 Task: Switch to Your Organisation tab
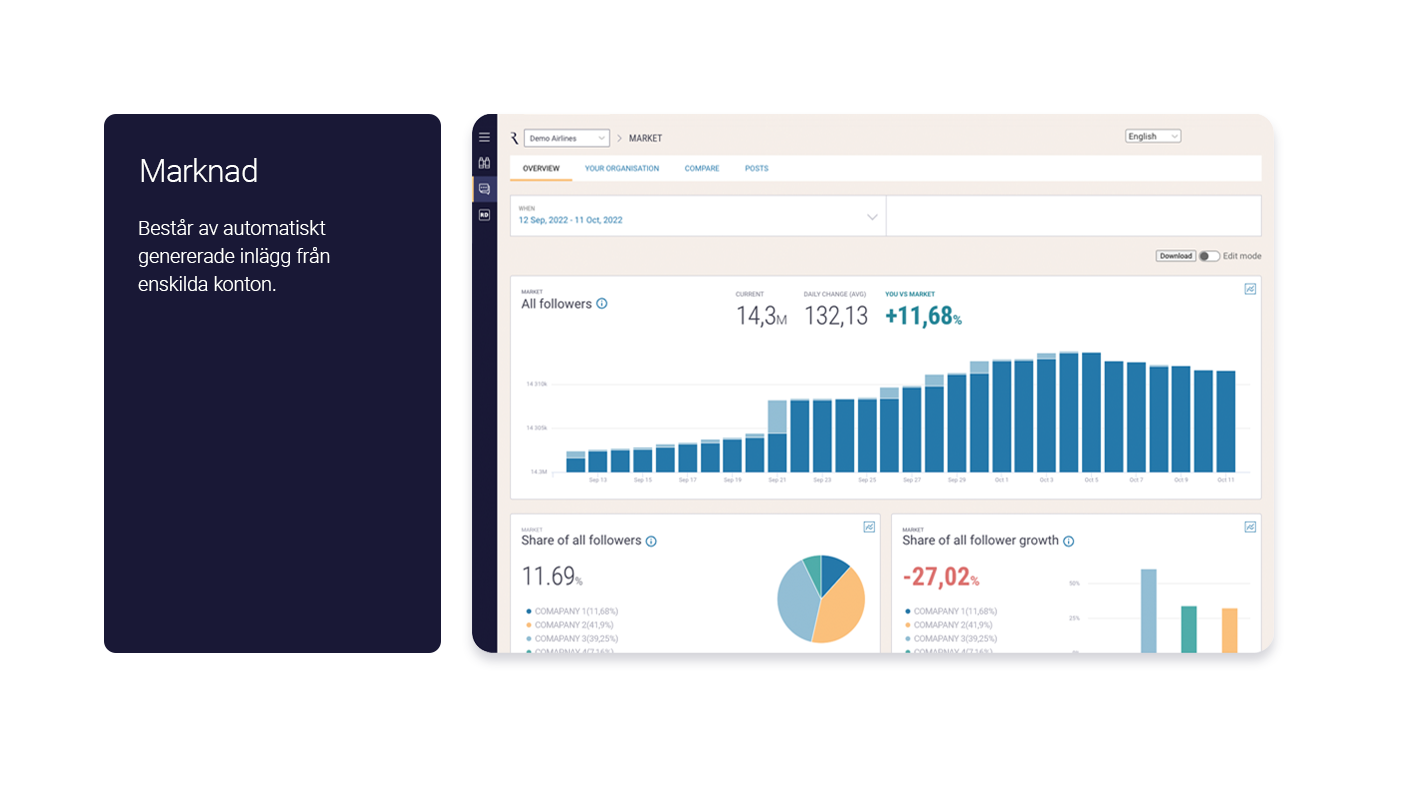(x=622, y=168)
